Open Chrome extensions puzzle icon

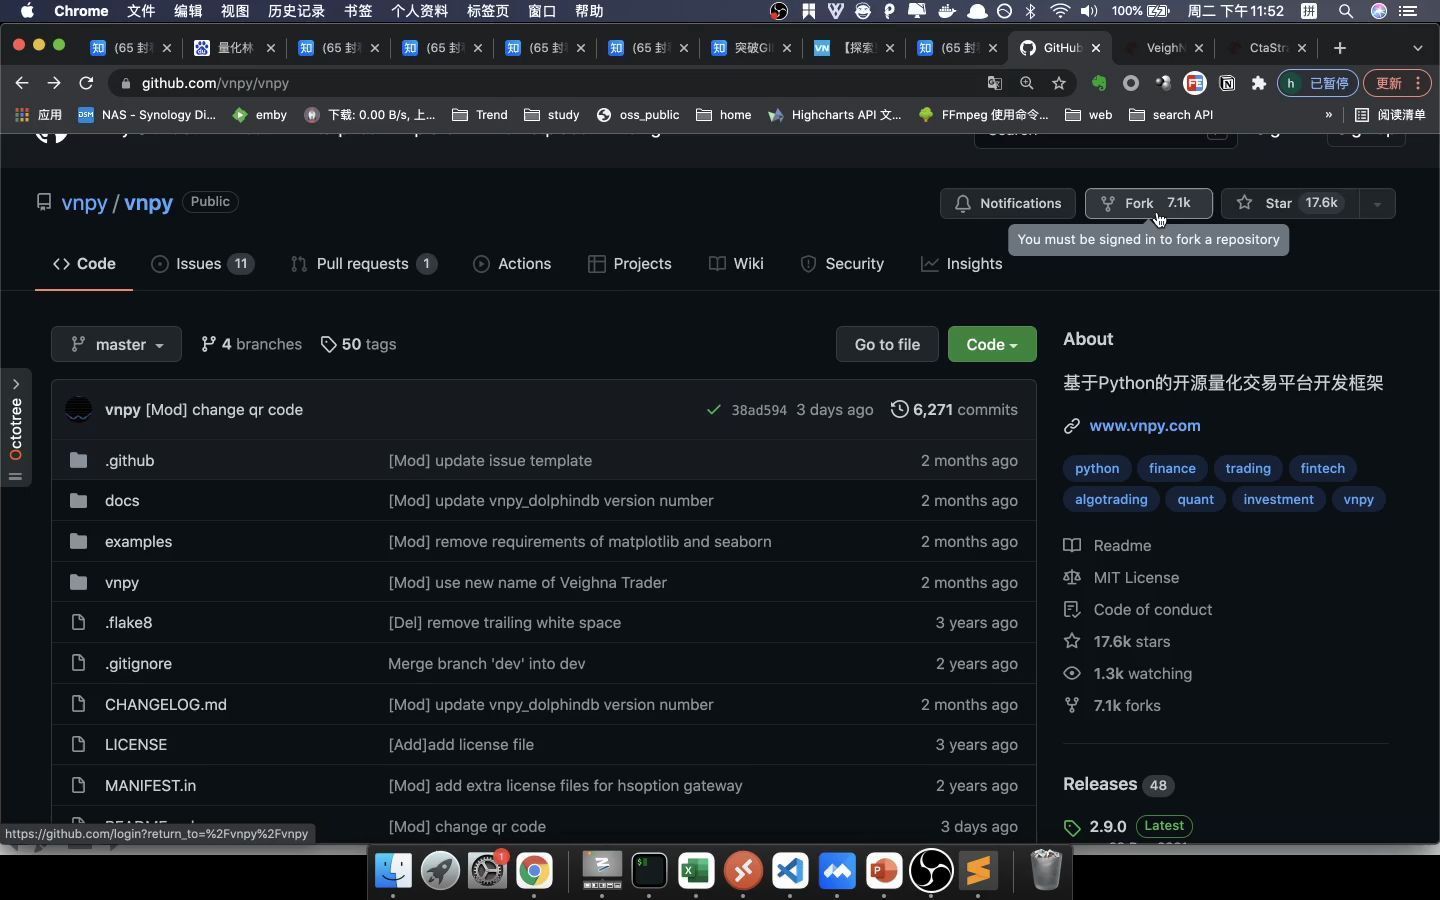1259,83
